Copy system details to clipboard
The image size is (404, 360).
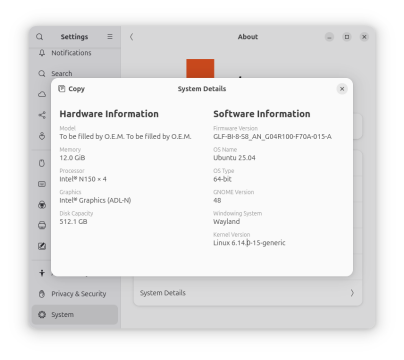click(72, 89)
